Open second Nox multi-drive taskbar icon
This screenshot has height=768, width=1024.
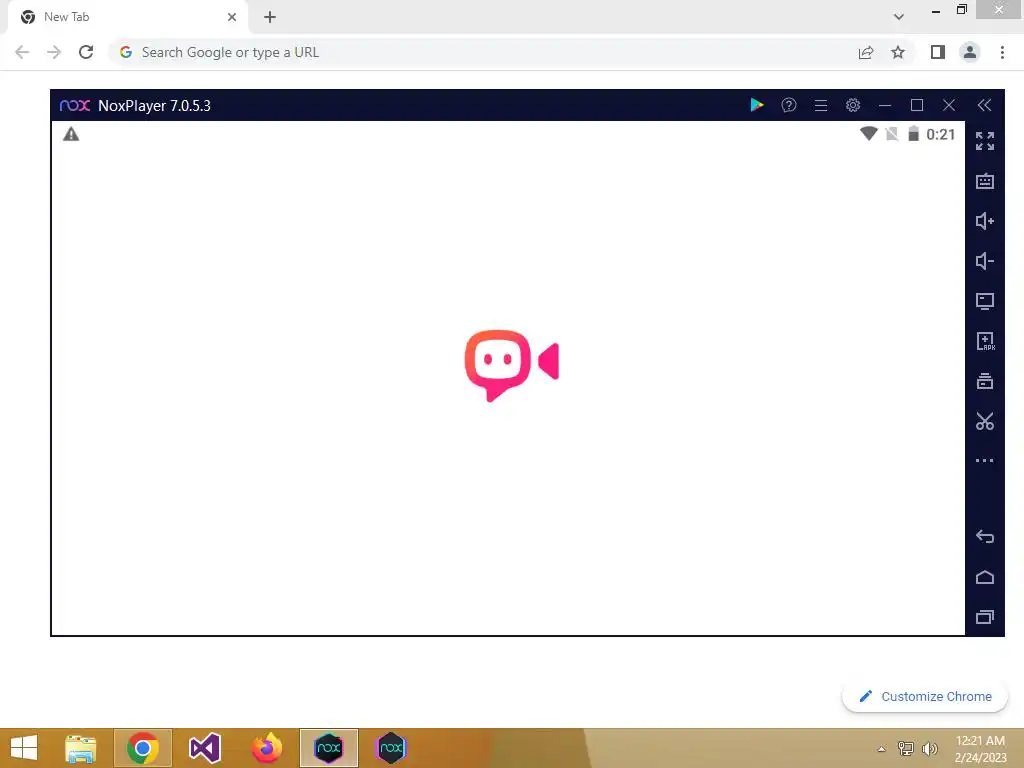391,748
